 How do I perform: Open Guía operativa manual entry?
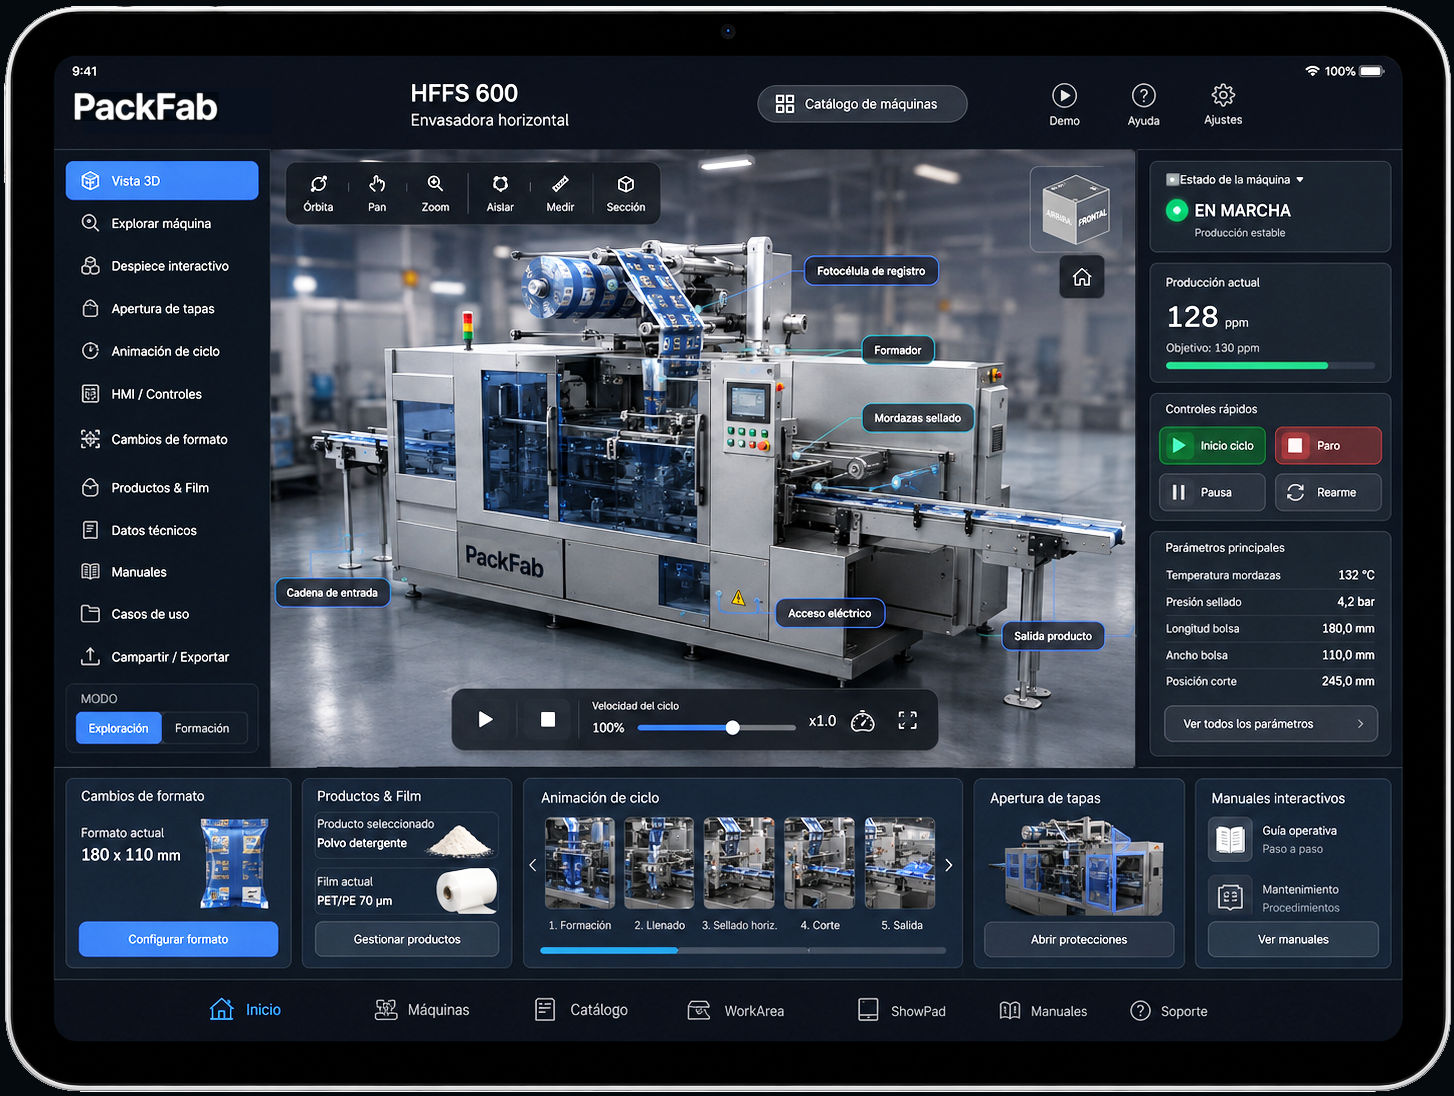1293,840
